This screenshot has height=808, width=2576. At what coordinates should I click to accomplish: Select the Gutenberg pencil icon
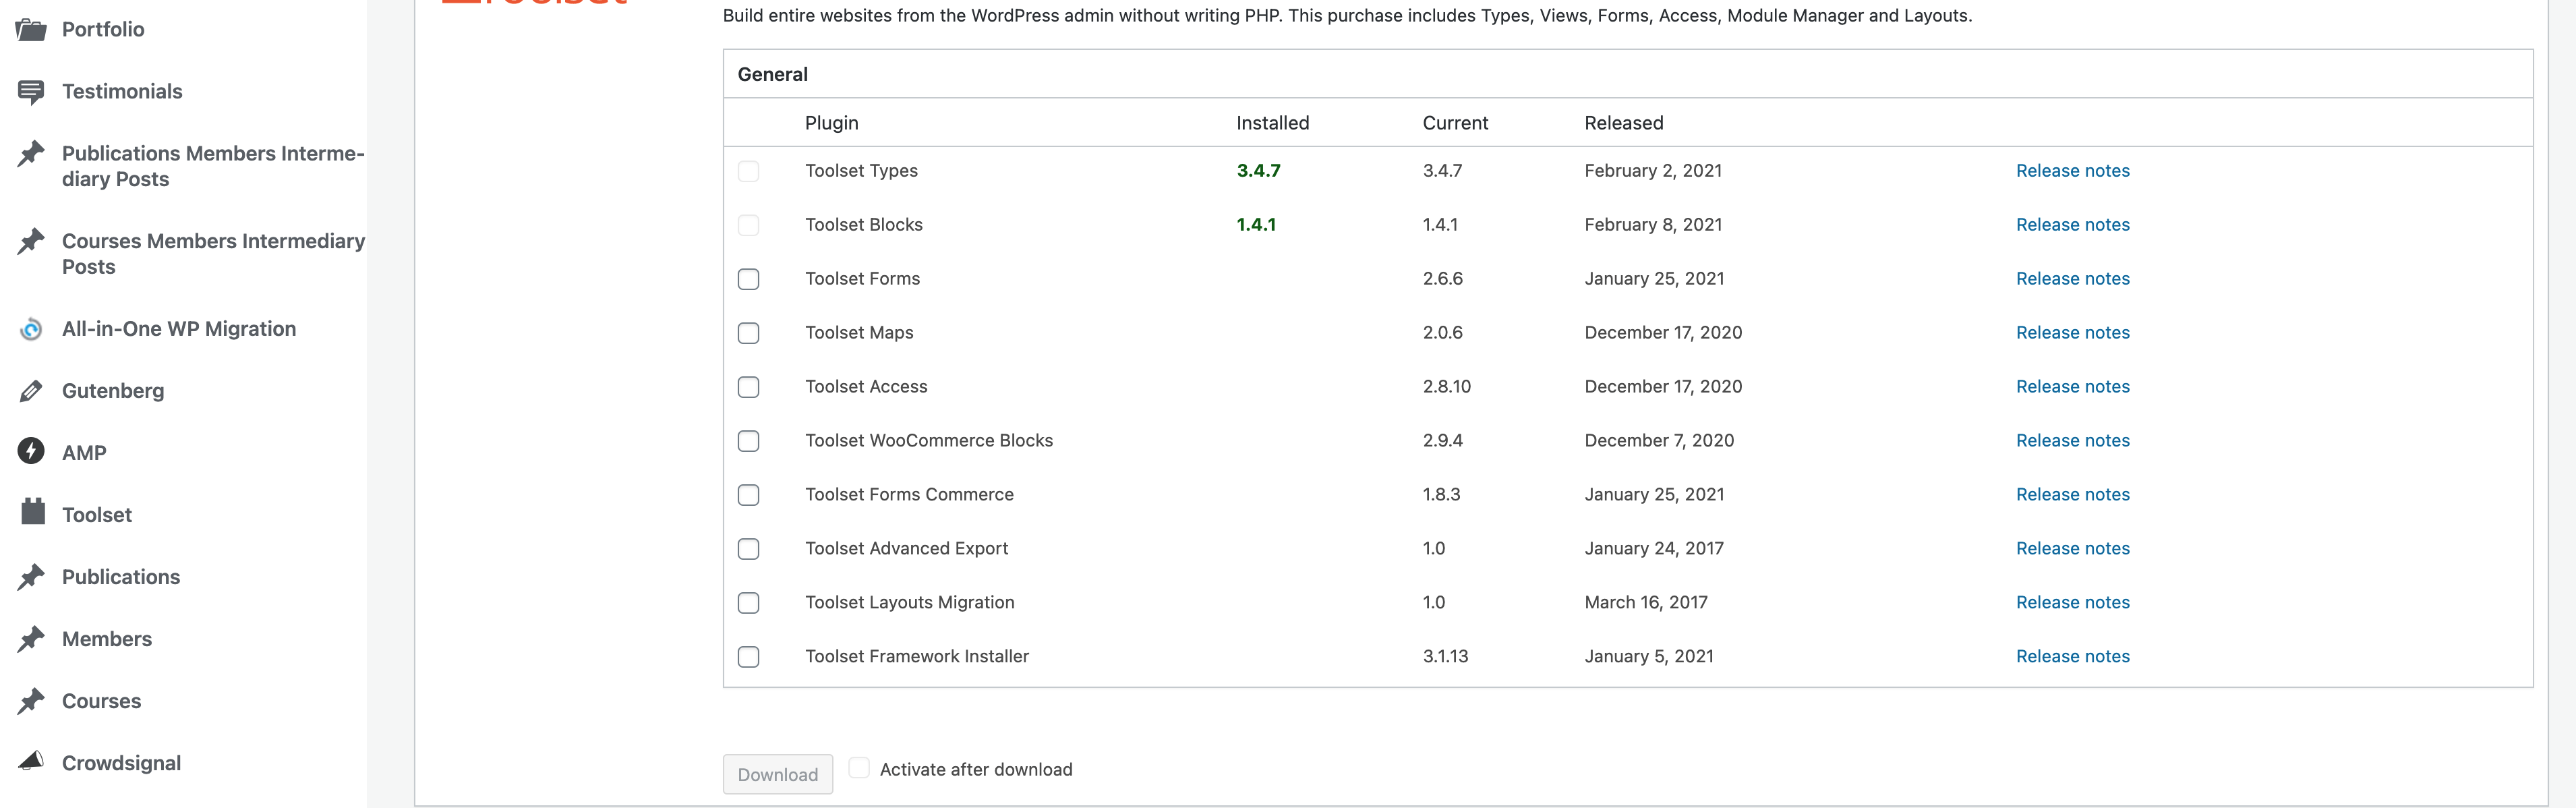point(31,391)
